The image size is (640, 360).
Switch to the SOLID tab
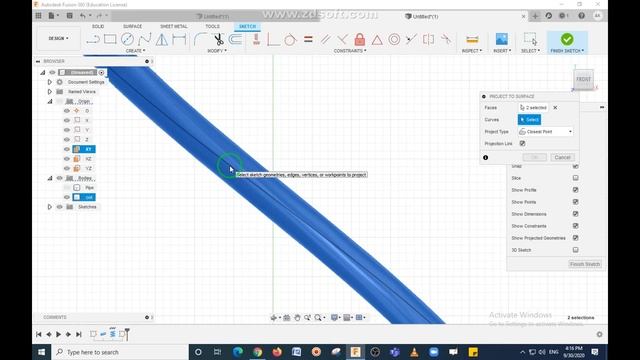pyautogui.click(x=98, y=26)
